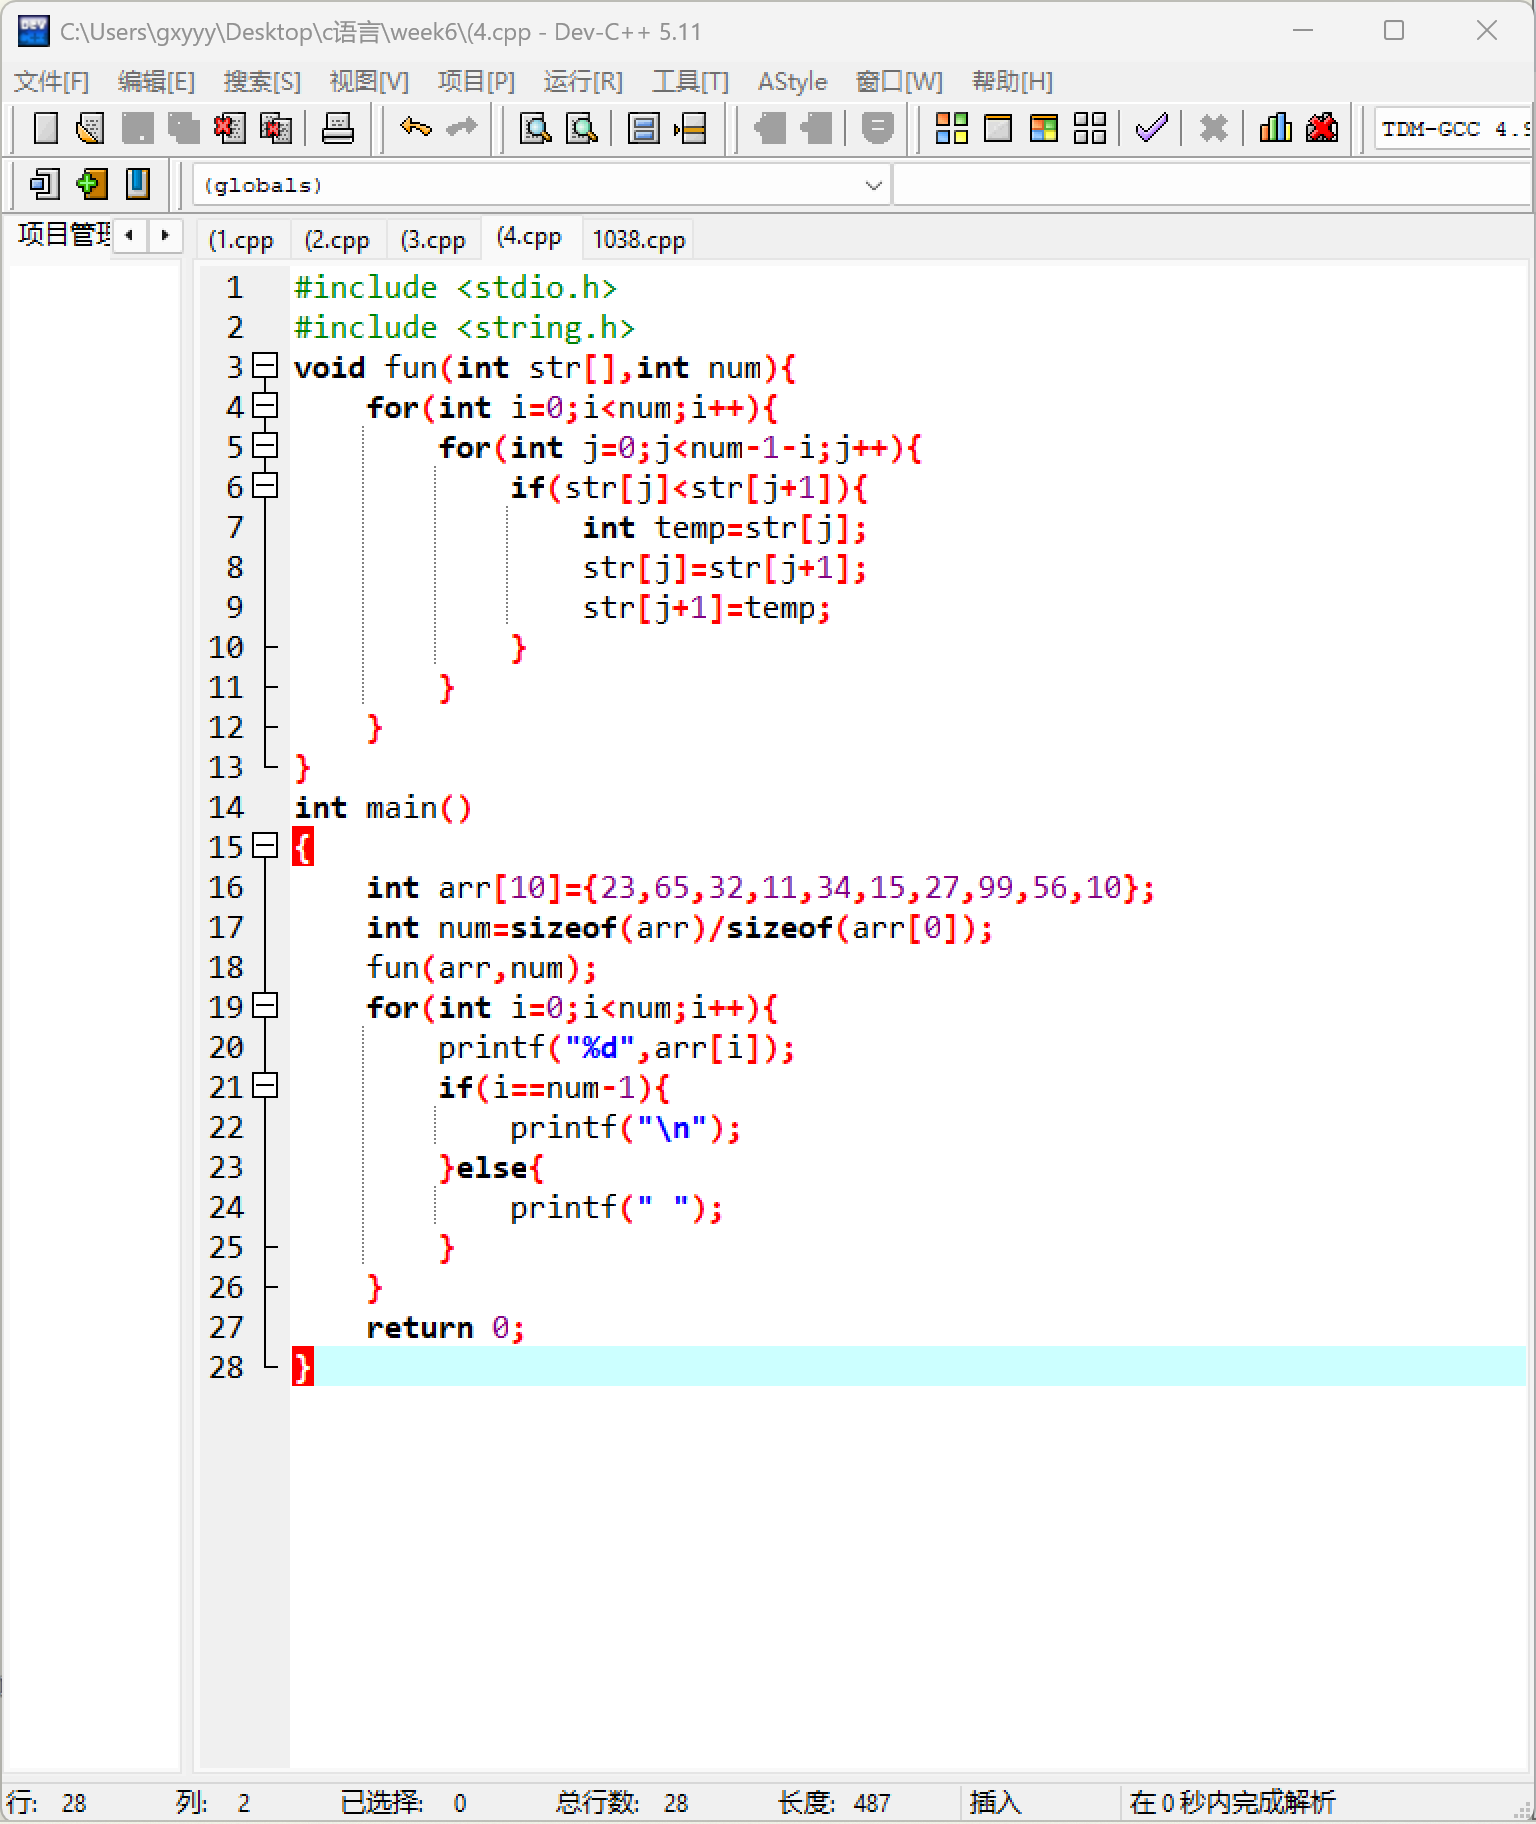Click the right arrow of project panel tabs
The image size is (1536, 1824).
(165, 236)
